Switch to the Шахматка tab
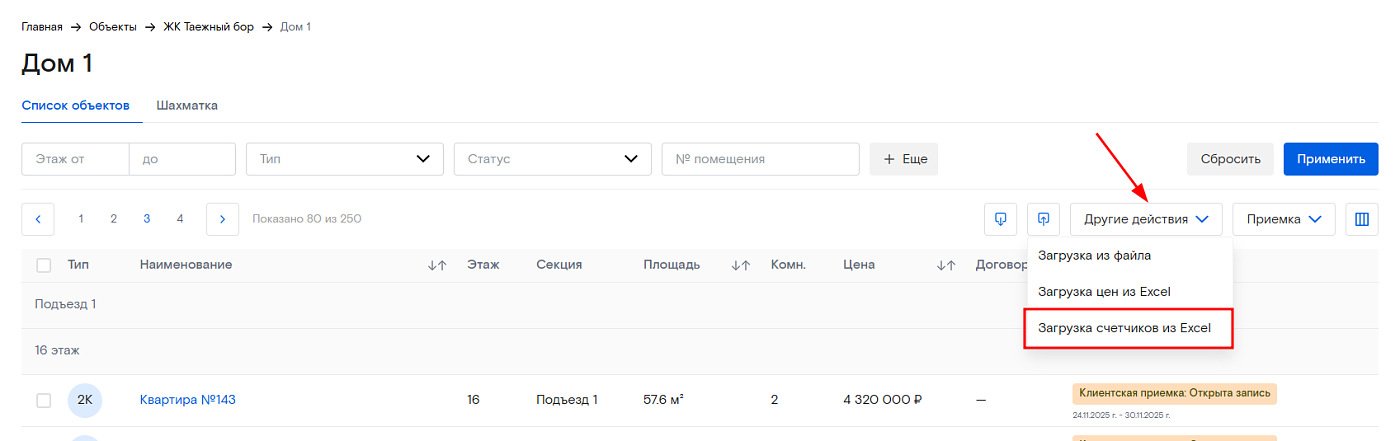 (x=187, y=105)
